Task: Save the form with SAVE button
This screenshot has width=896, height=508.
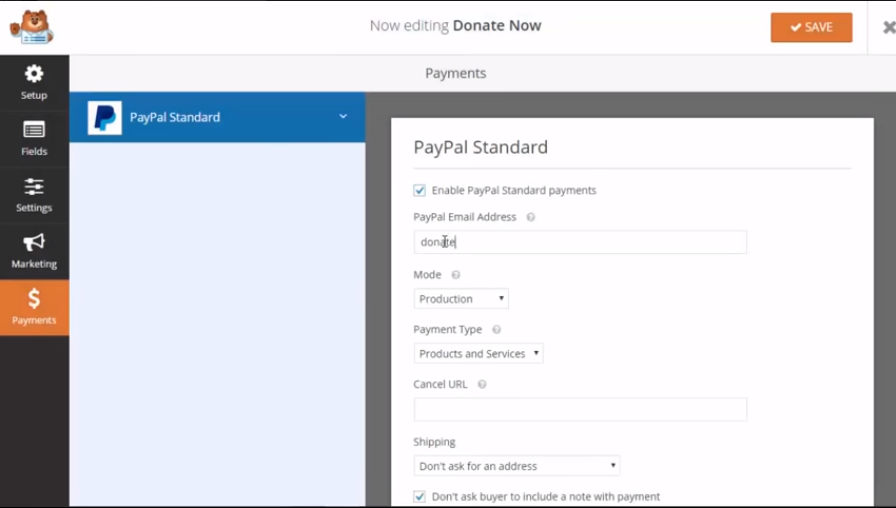Action: click(811, 27)
